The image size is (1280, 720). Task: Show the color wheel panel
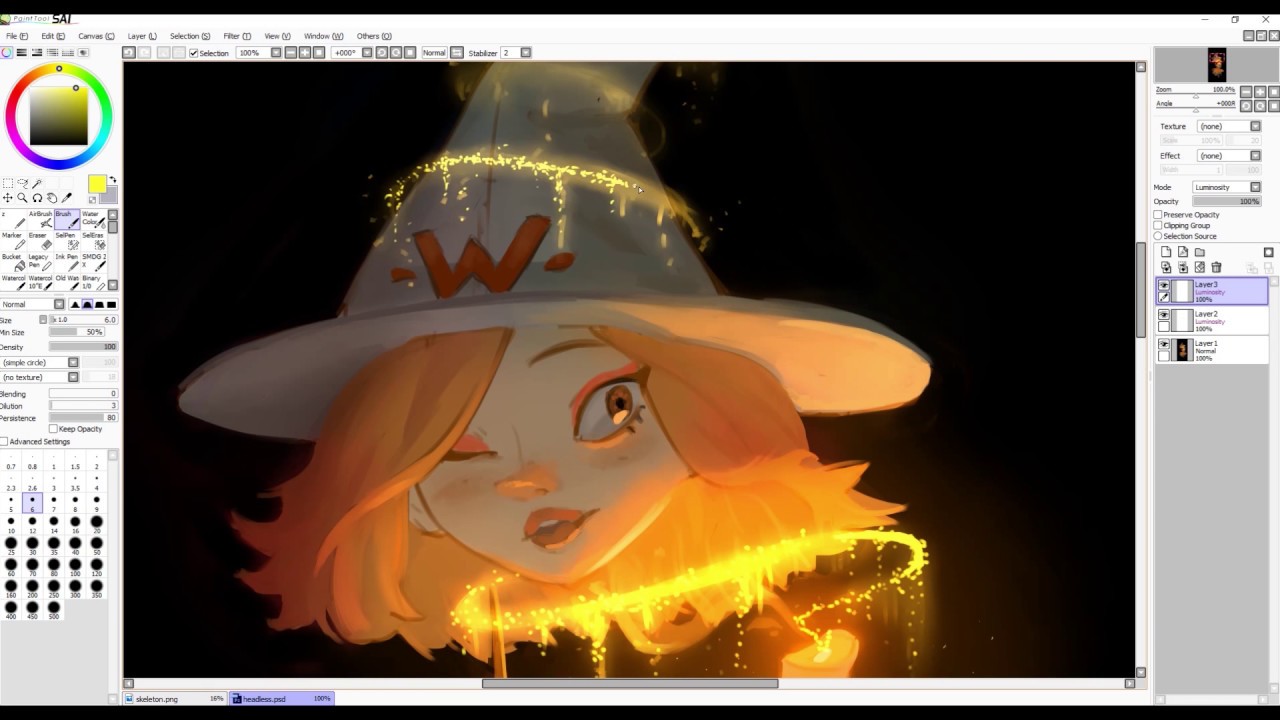(6, 52)
